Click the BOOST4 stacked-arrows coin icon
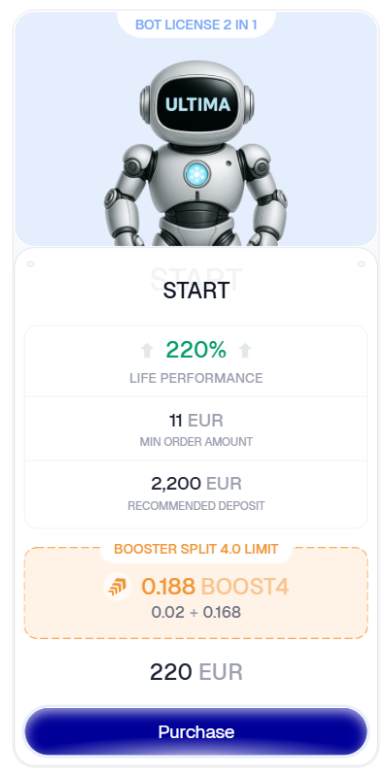This screenshot has height=777, width=385. point(117,587)
